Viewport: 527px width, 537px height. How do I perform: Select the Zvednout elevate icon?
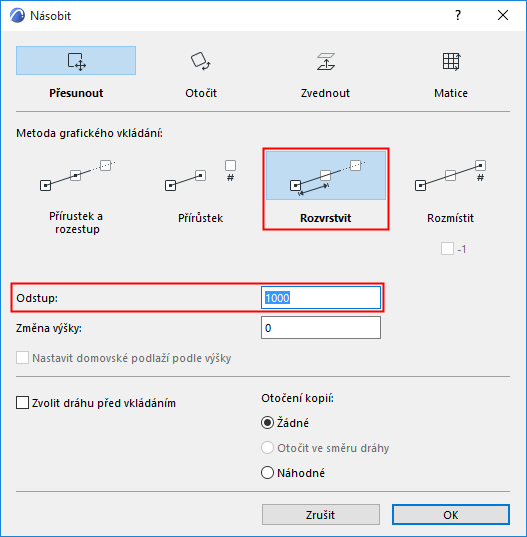(326, 61)
